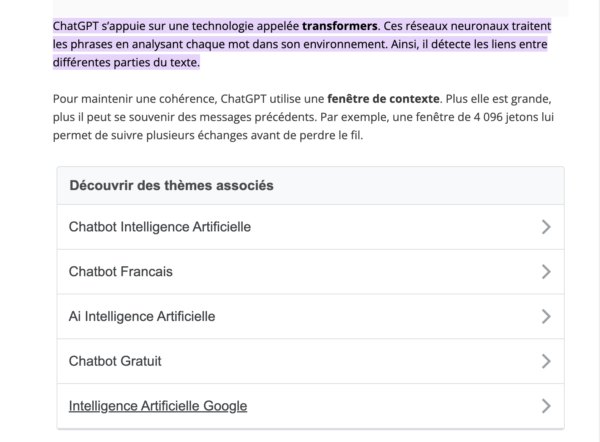Click the highlighted text 'différentes parties du texte.'
Viewport: 600px width, 442px height.
[126, 62]
